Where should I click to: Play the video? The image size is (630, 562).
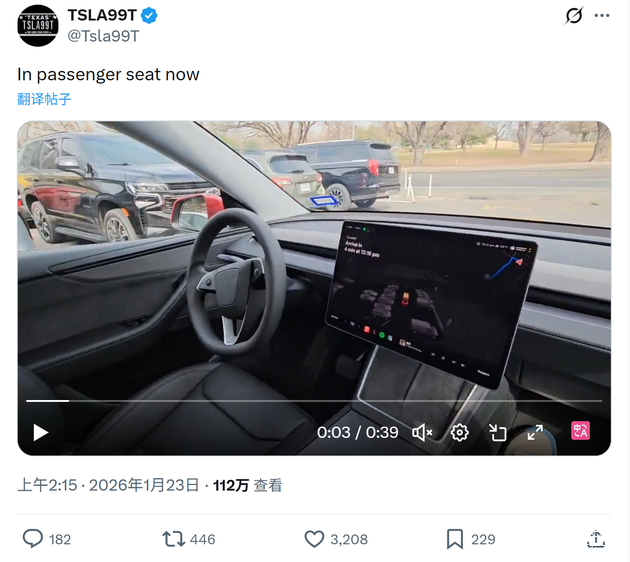point(41,433)
